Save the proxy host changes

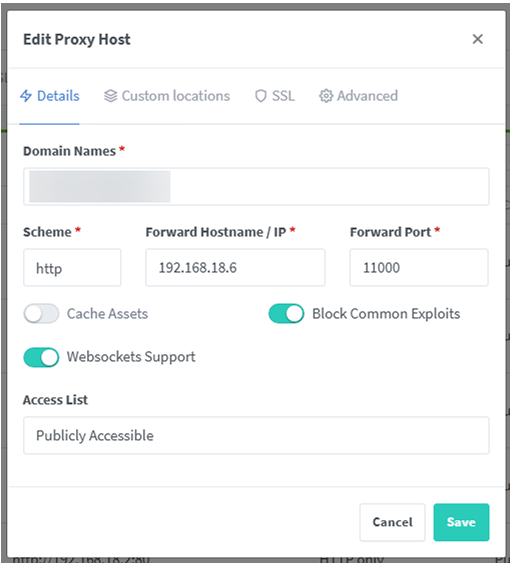(461, 522)
